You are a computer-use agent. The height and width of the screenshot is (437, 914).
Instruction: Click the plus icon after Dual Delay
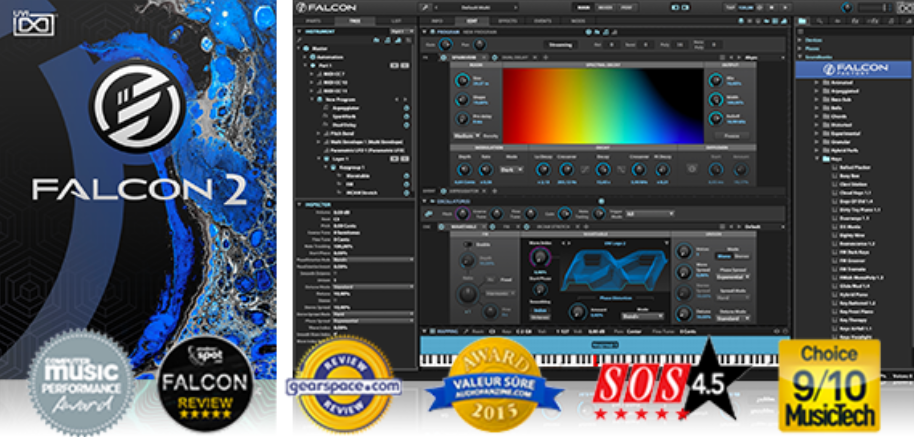(545, 58)
